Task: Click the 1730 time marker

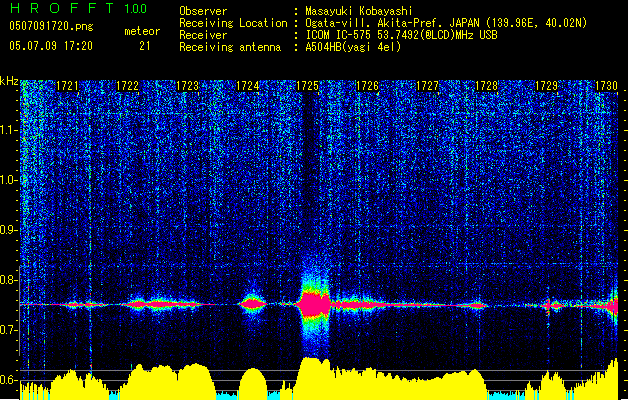Action: click(x=606, y=86)
